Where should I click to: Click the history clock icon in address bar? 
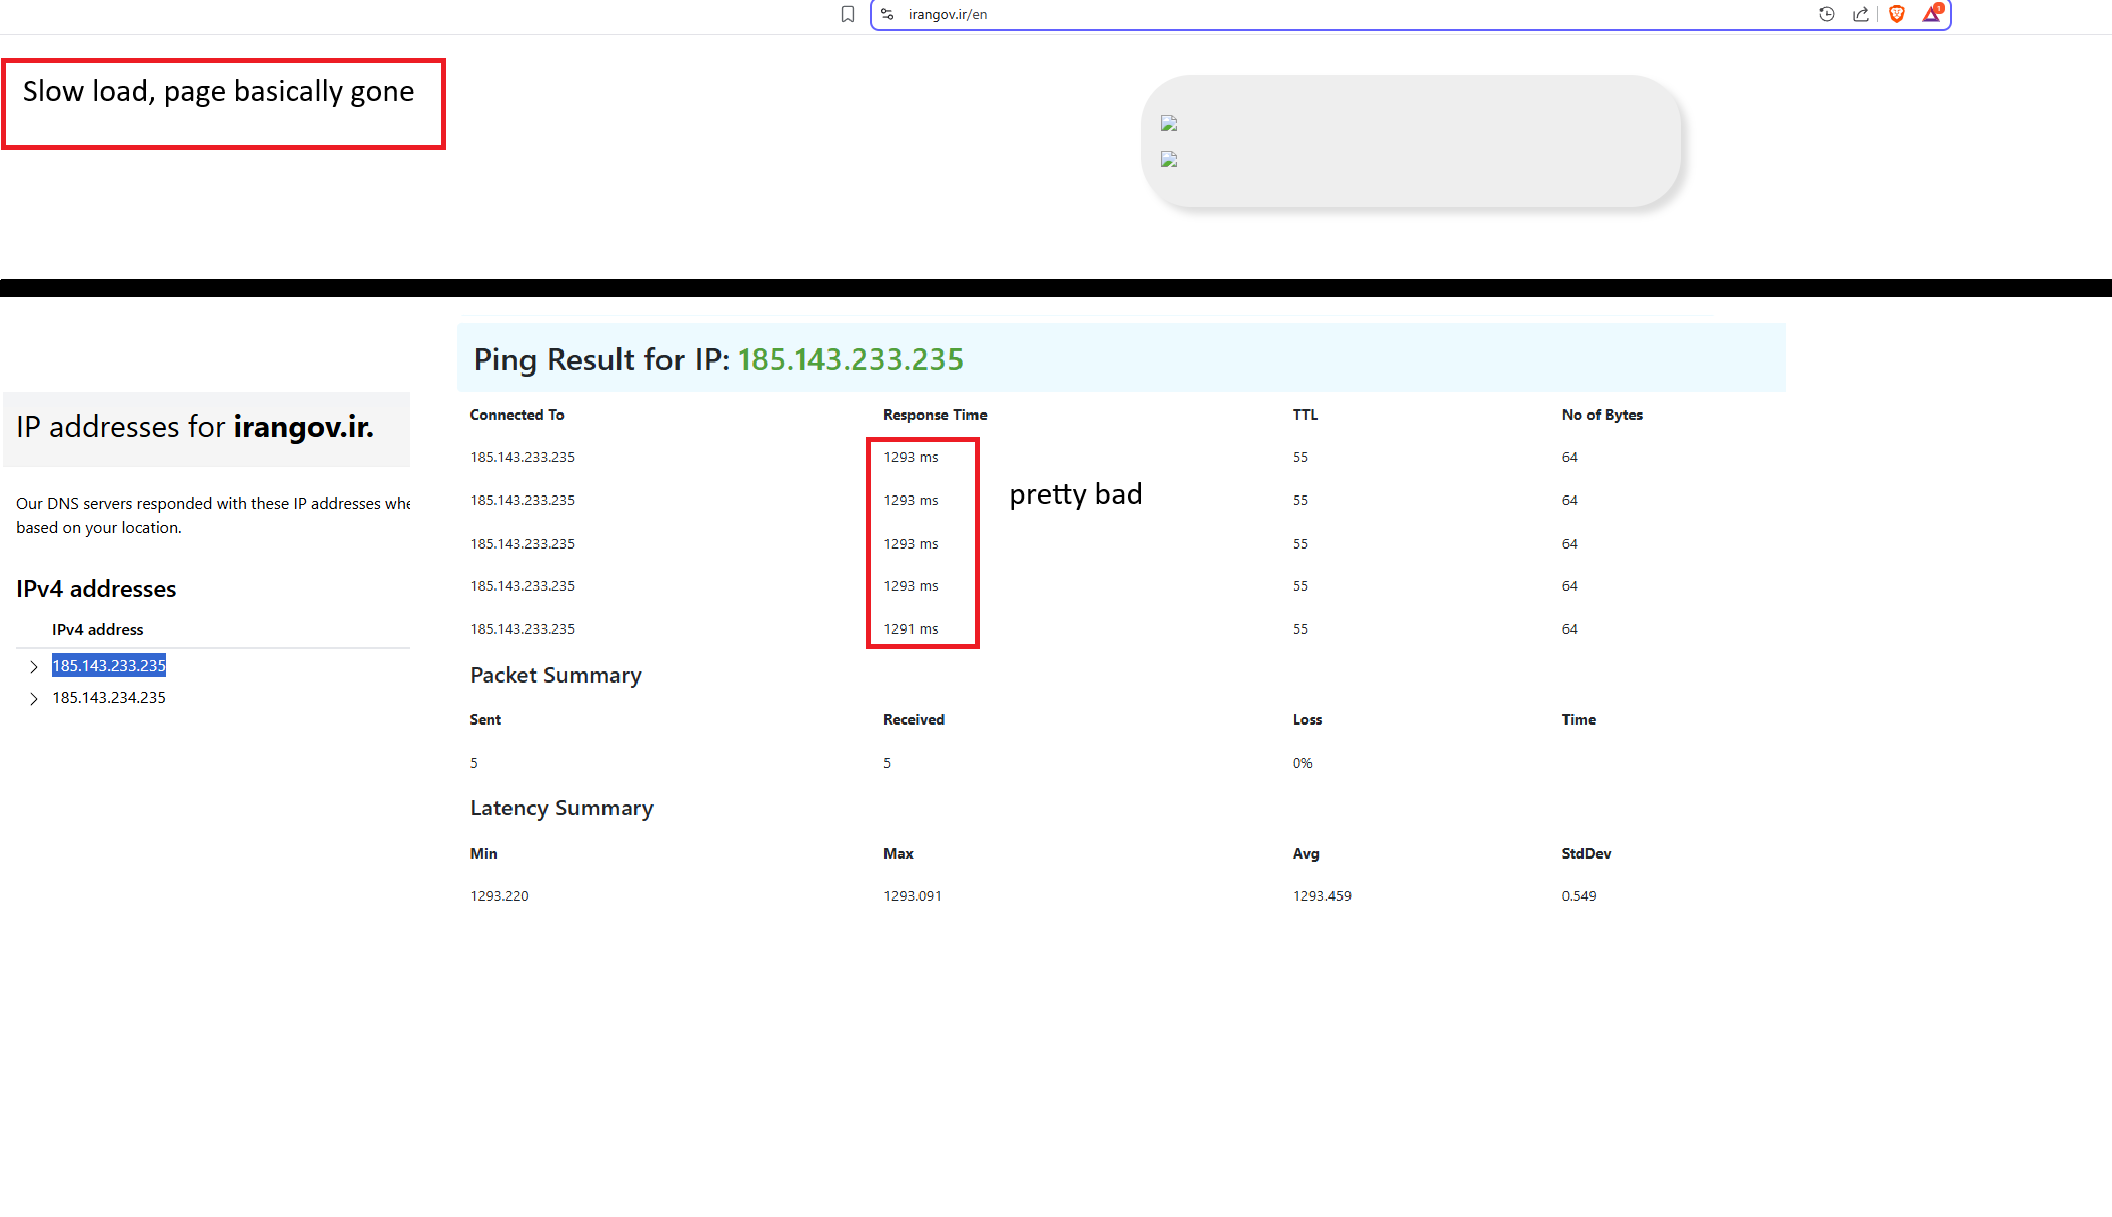pos(1826,14)
